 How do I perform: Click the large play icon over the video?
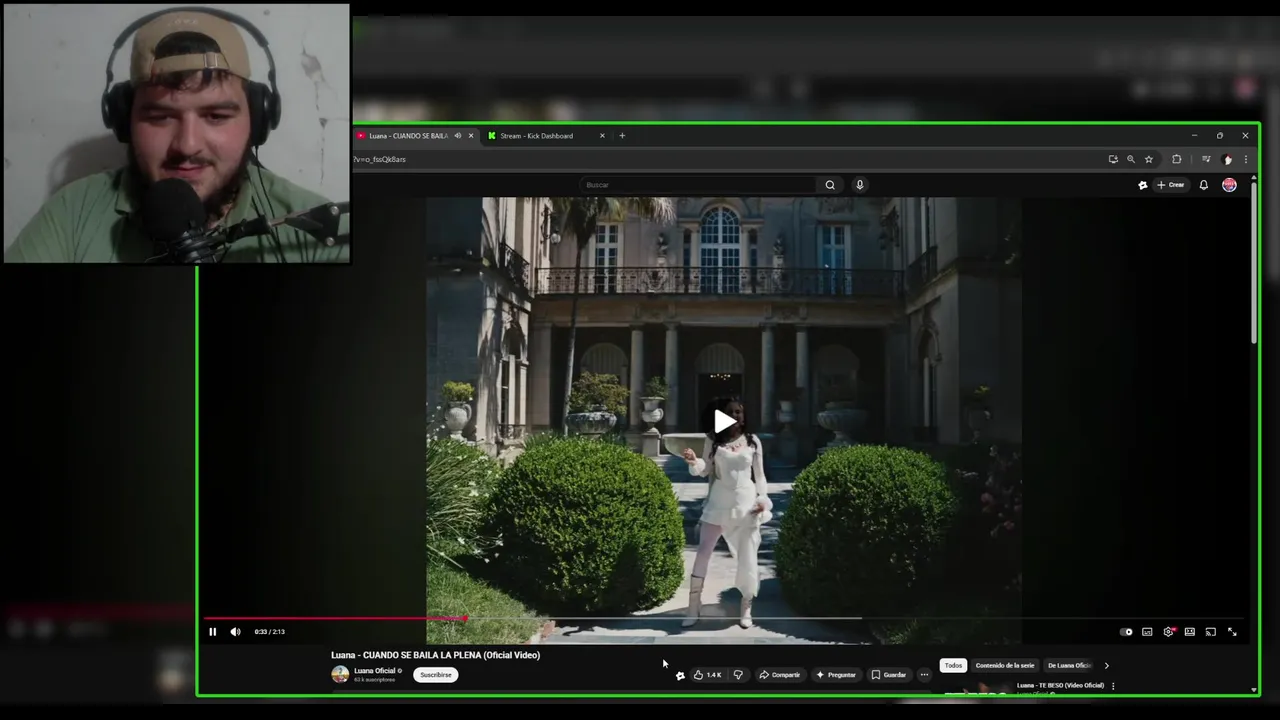pyautogui.click(x=724, y=421)
